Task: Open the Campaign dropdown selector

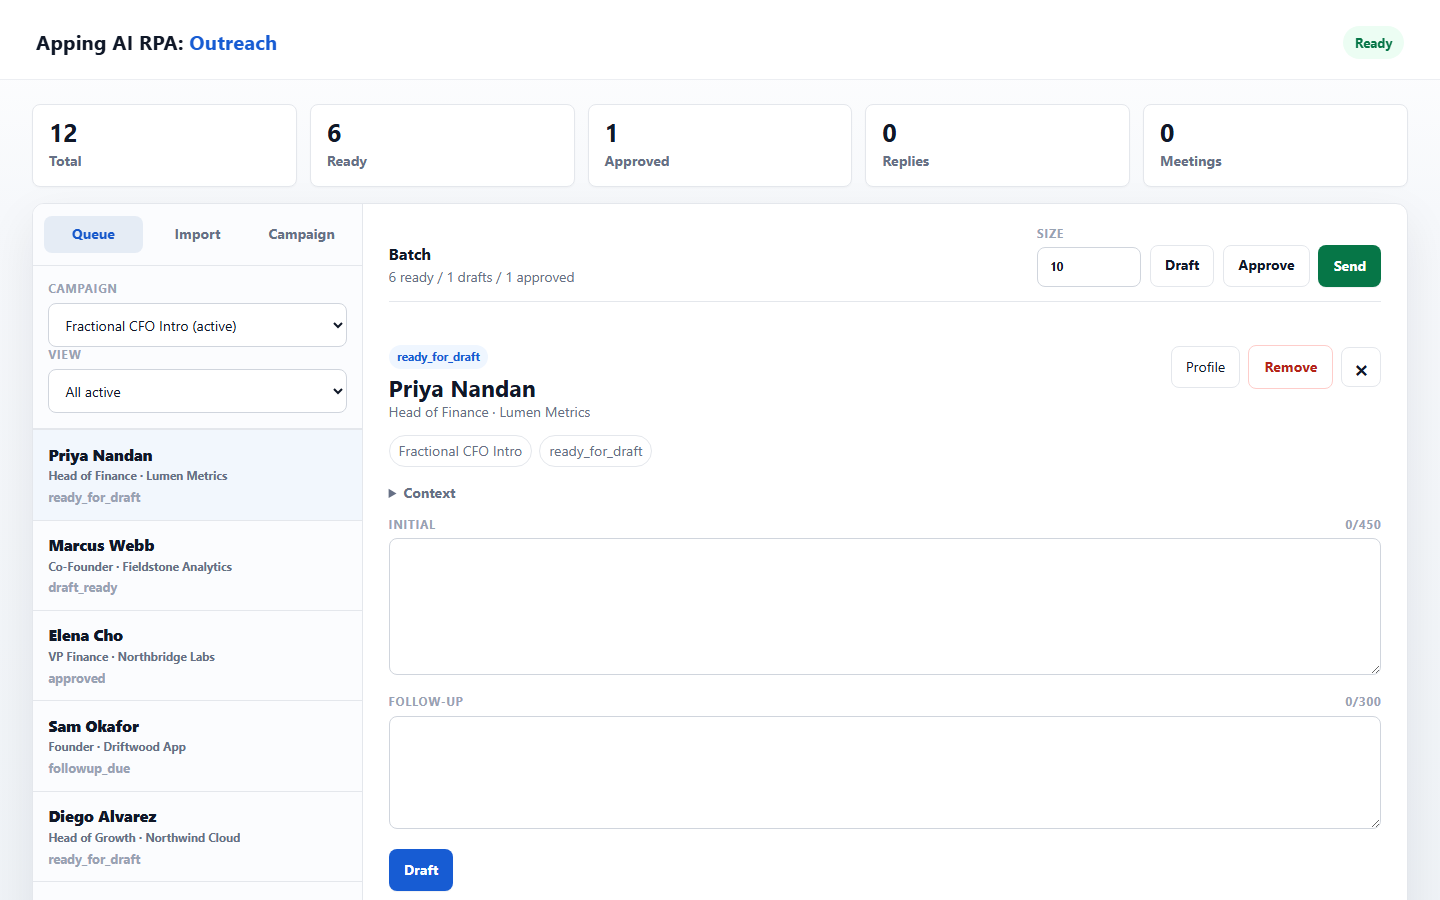Action: pos(197,325)
